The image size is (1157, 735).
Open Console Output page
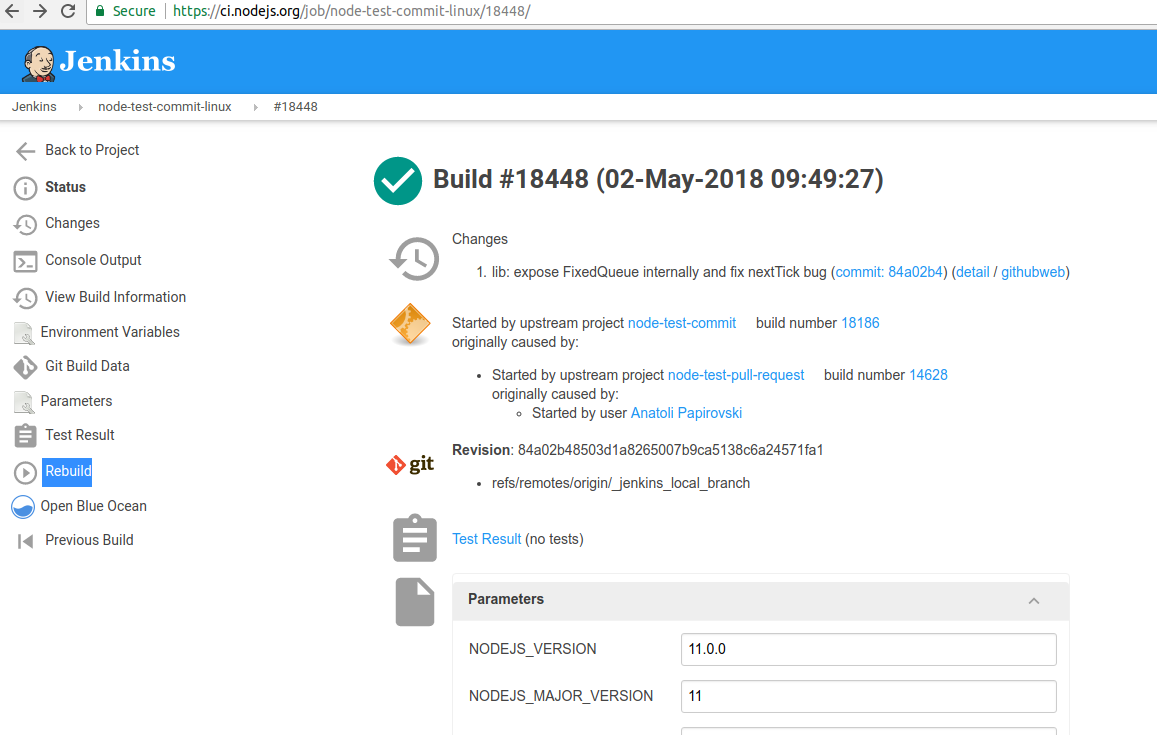93,260
